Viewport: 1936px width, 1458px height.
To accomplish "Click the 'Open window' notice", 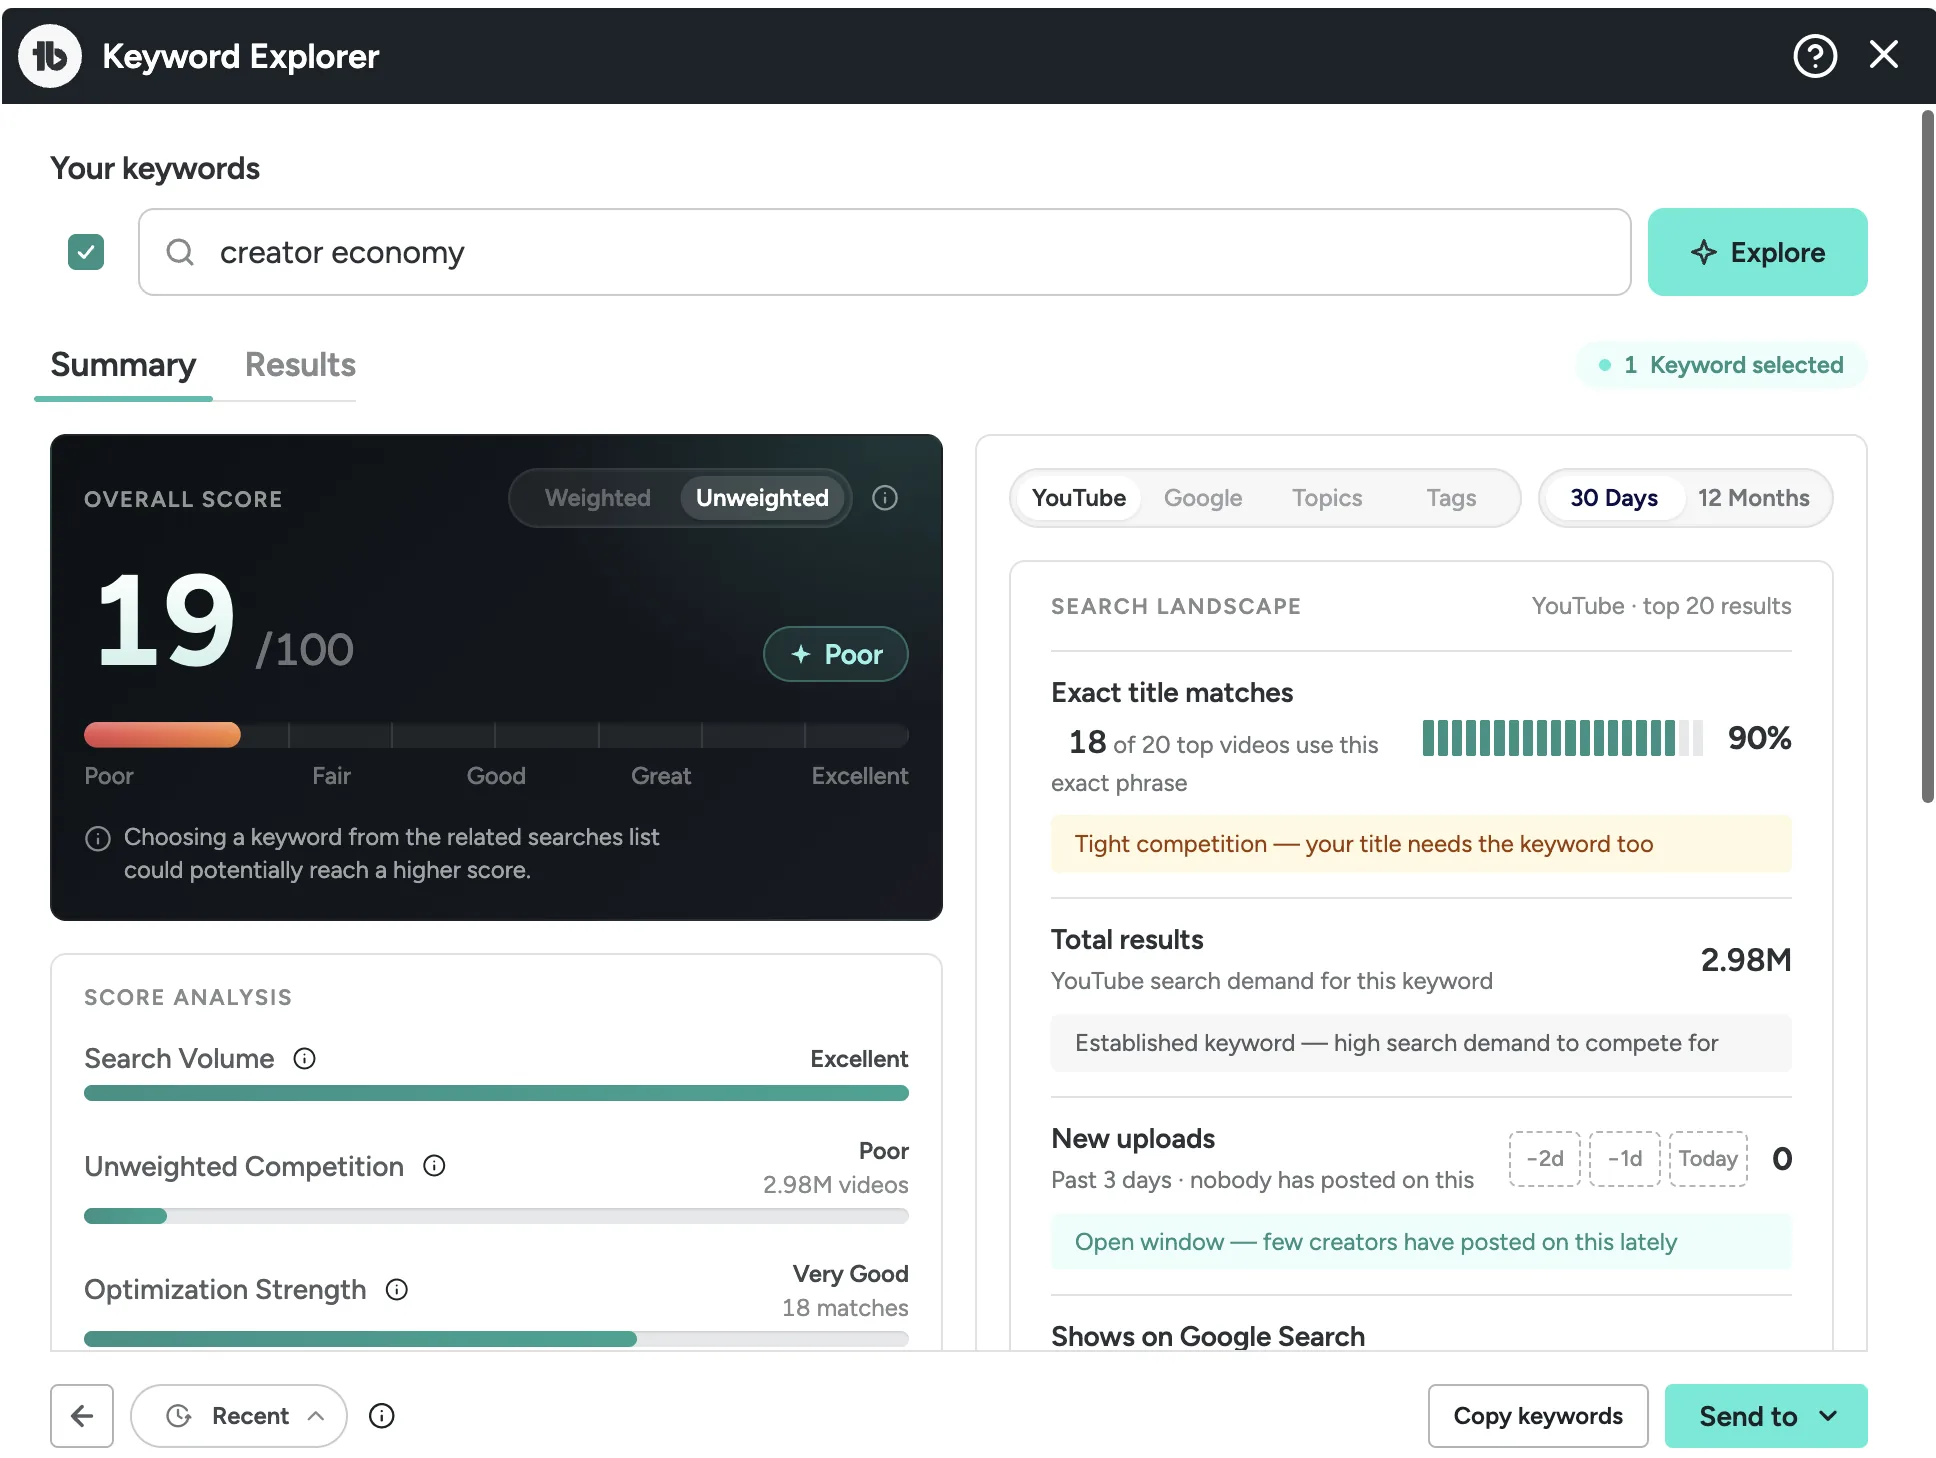I will coord(1421,1242).
